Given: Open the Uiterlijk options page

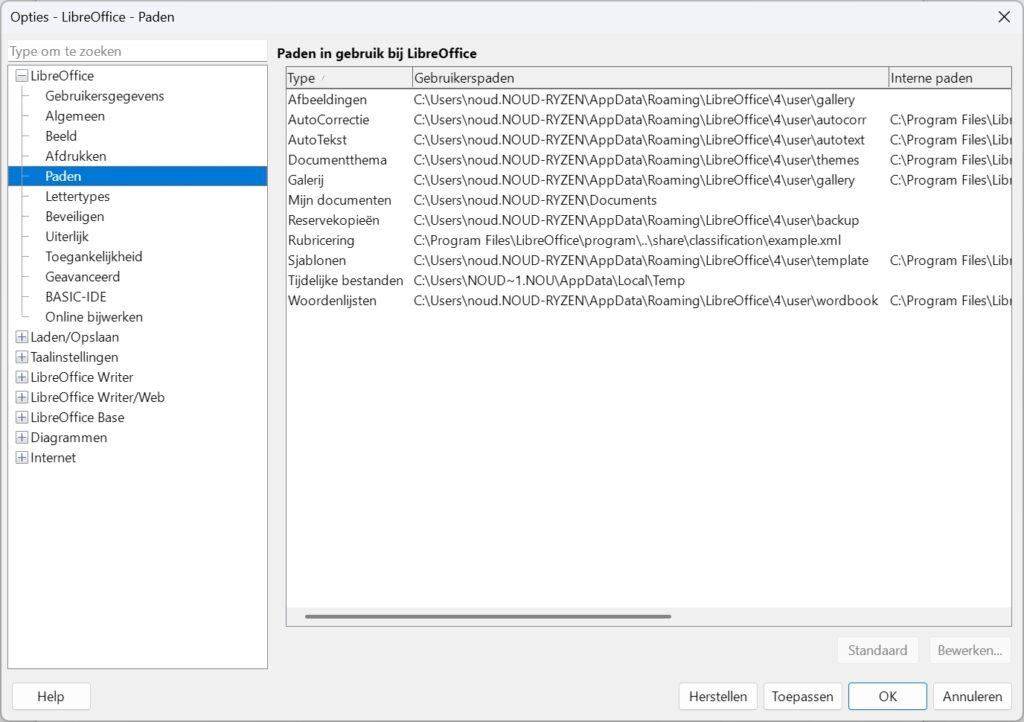Looking at the screenshot, I should coord(67,236).
